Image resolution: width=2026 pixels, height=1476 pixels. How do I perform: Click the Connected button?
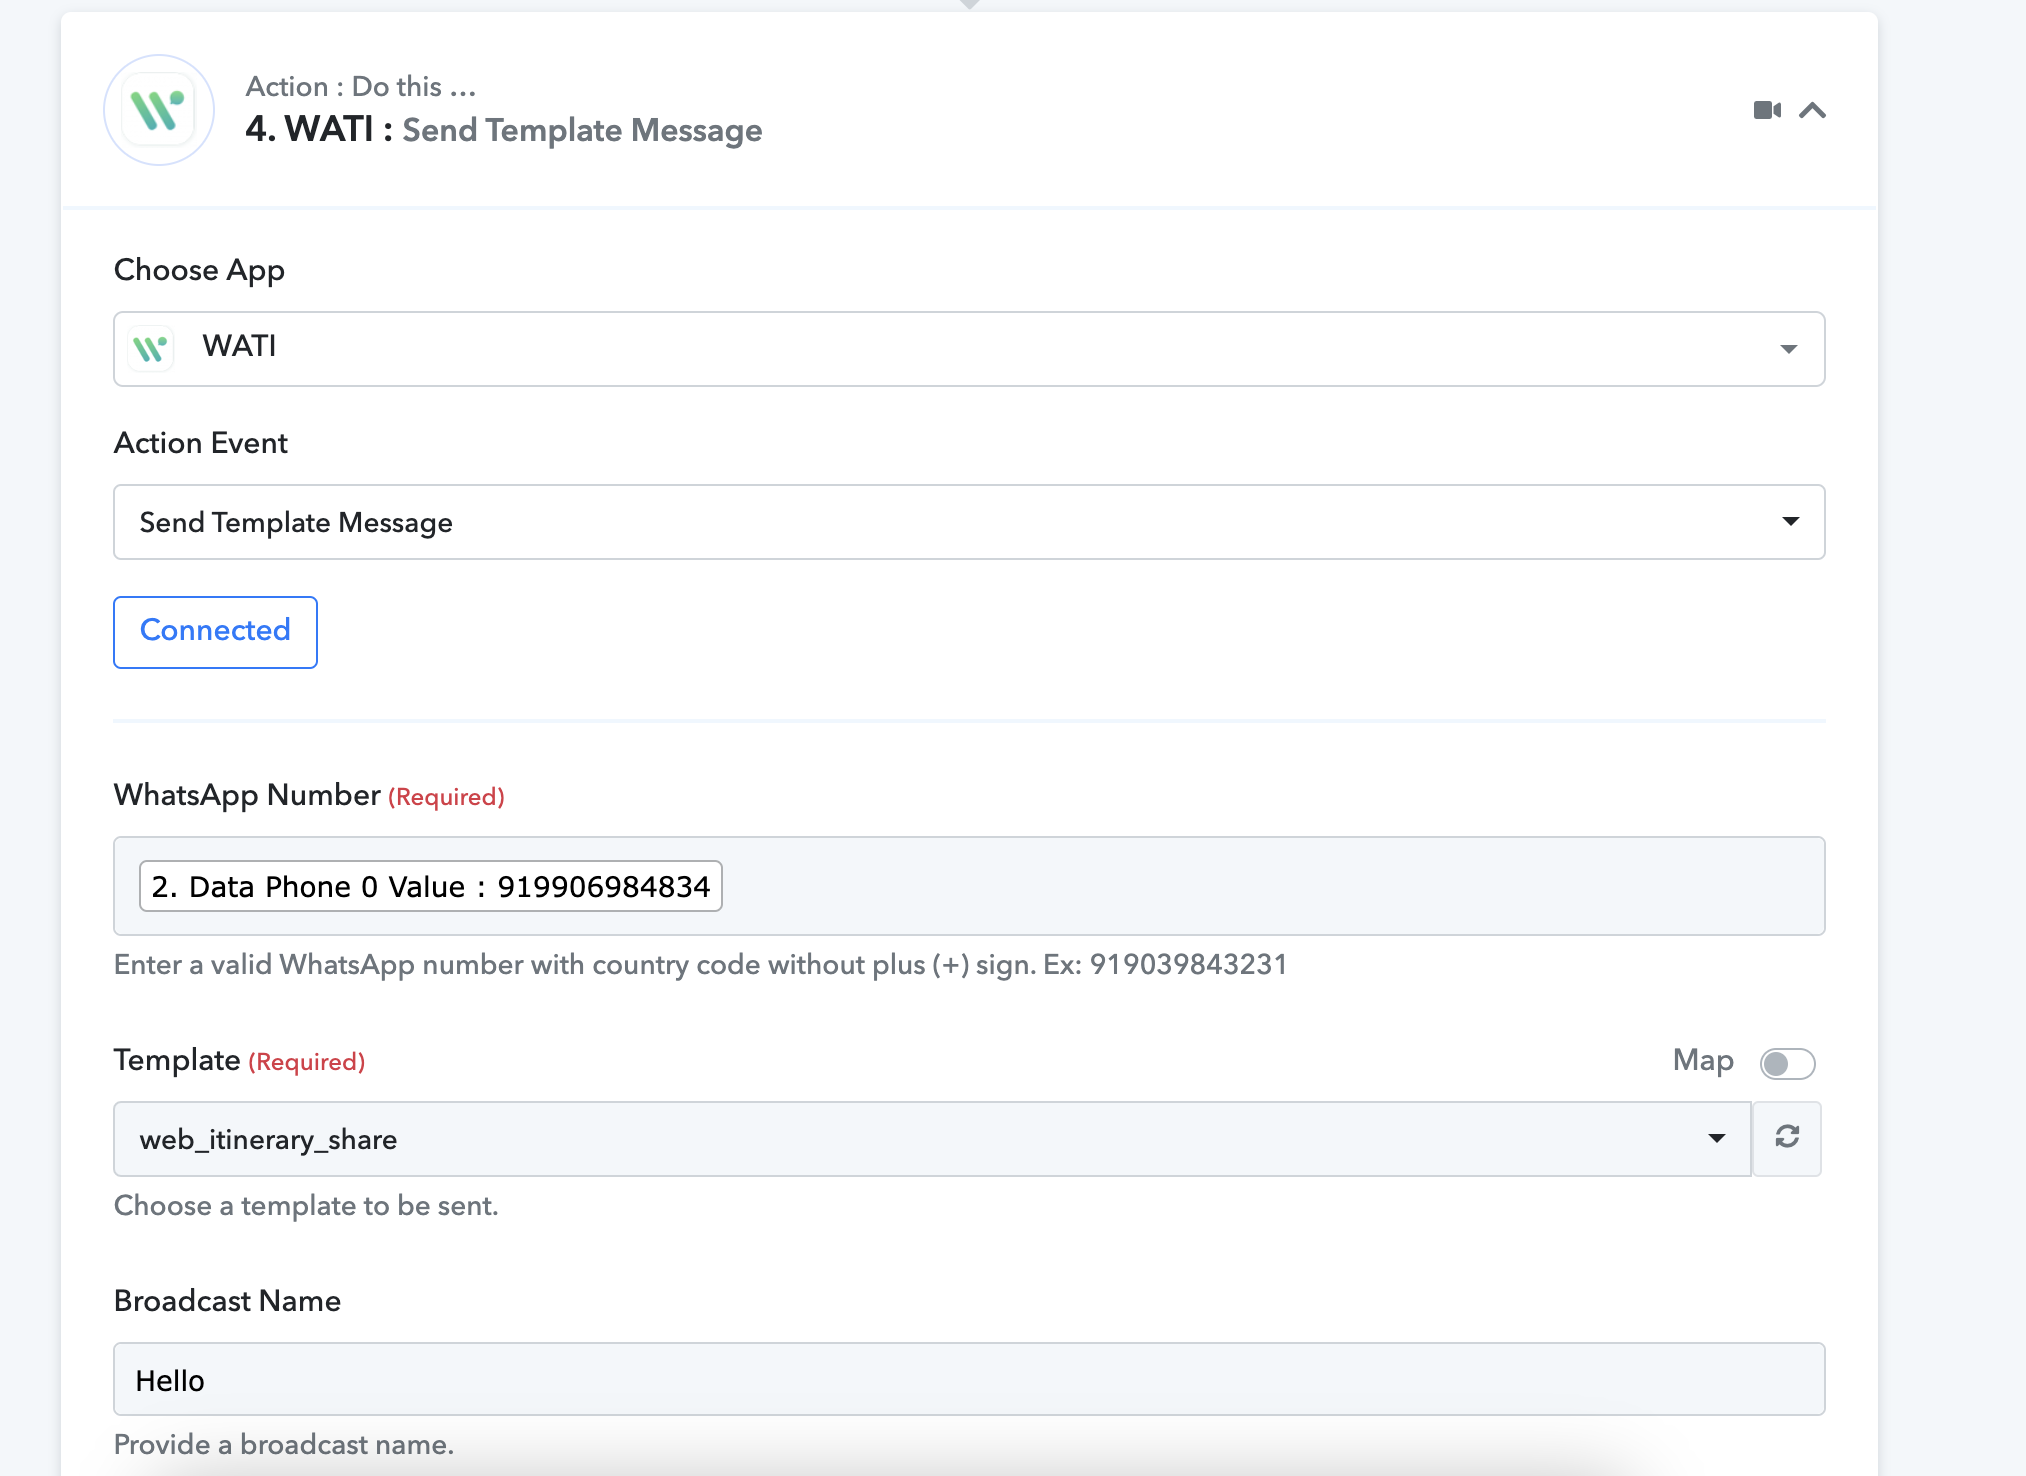tap(215, 632)
